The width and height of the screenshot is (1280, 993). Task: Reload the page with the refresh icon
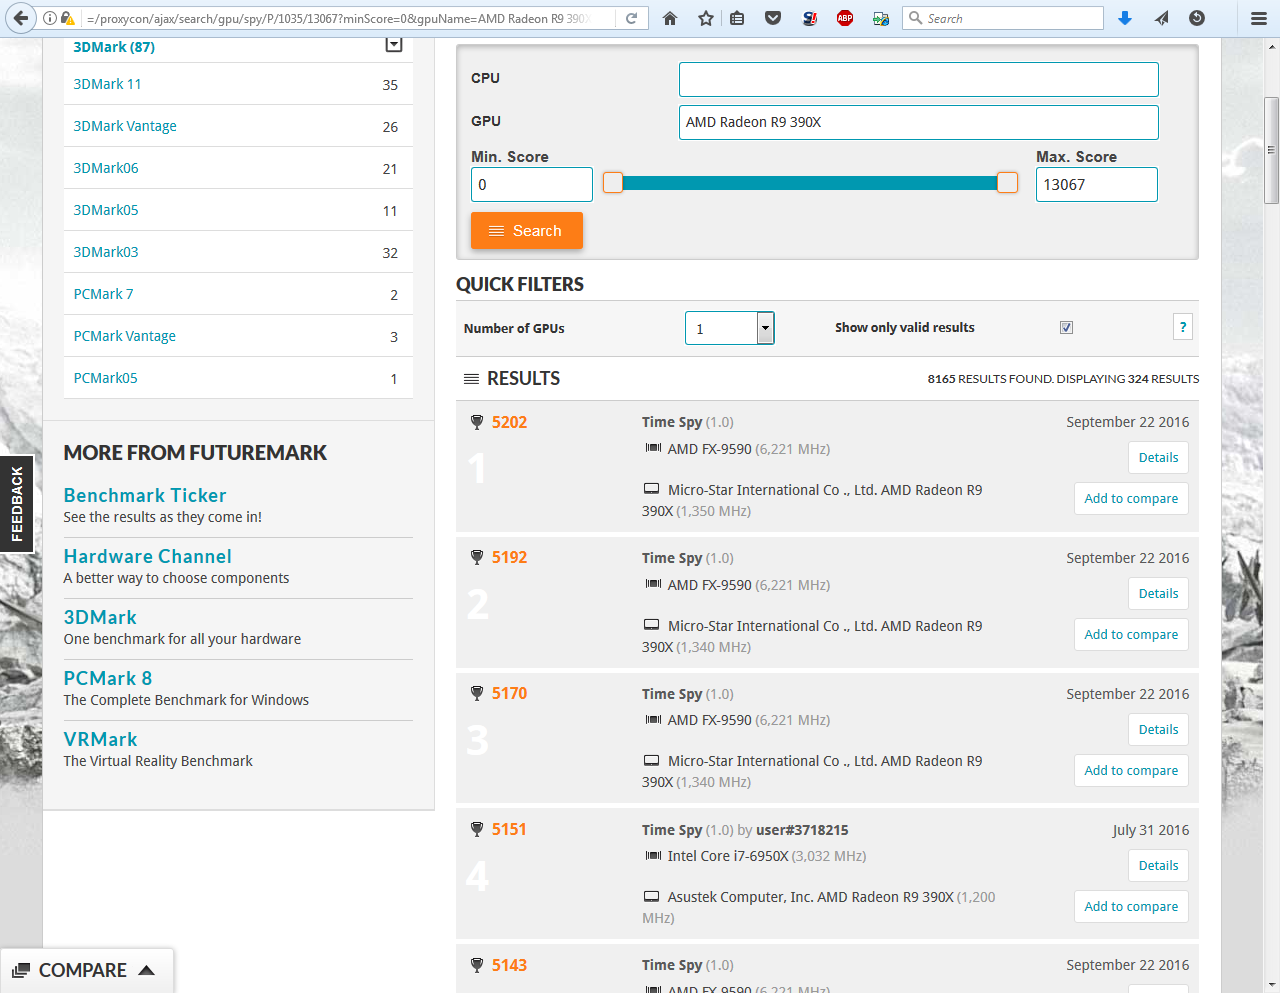(632, 18)
